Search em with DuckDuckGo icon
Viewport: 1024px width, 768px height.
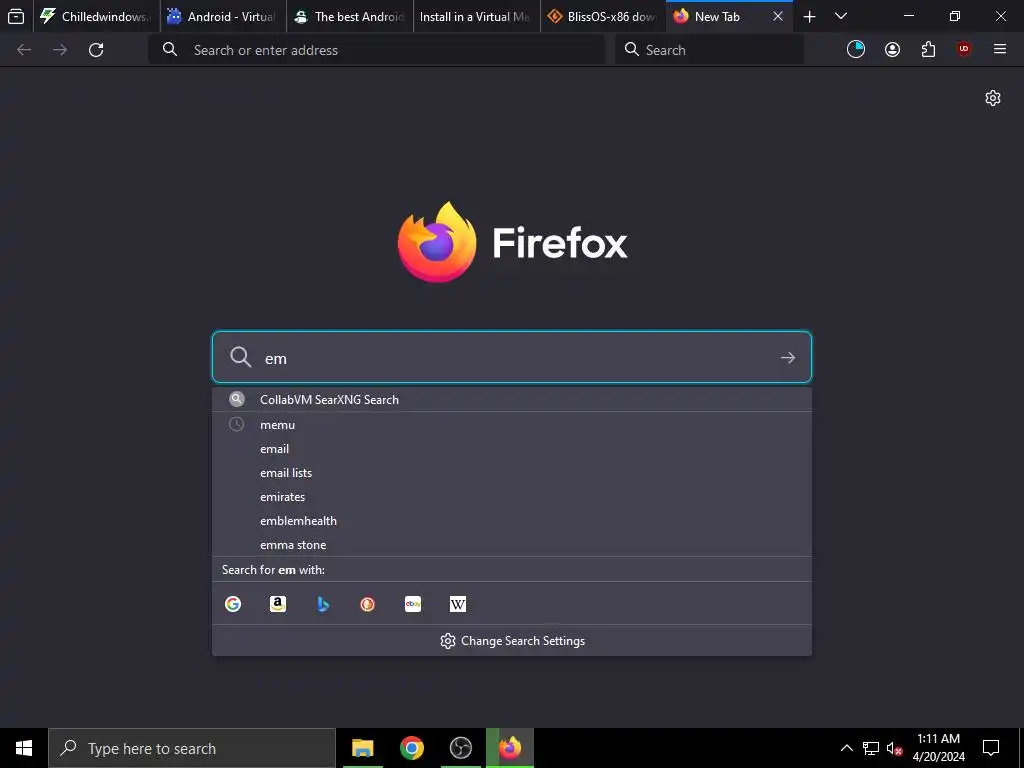(368, 604)
